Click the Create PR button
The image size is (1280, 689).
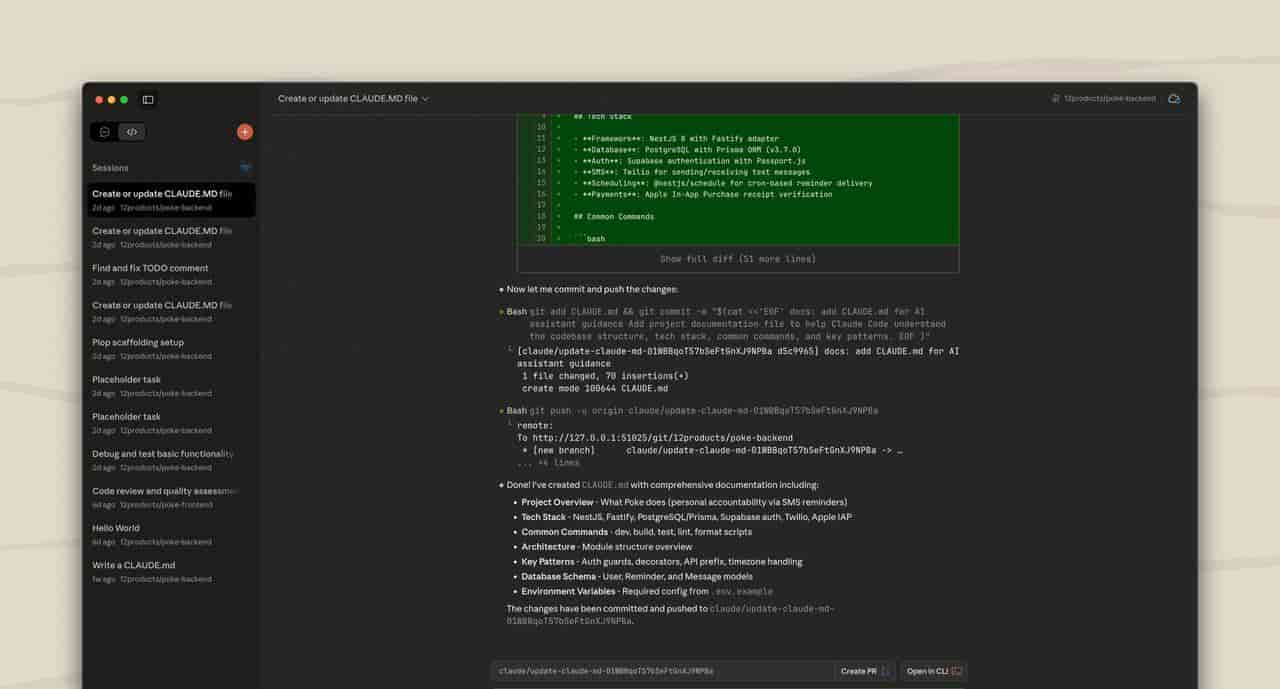tap(865, 672)
